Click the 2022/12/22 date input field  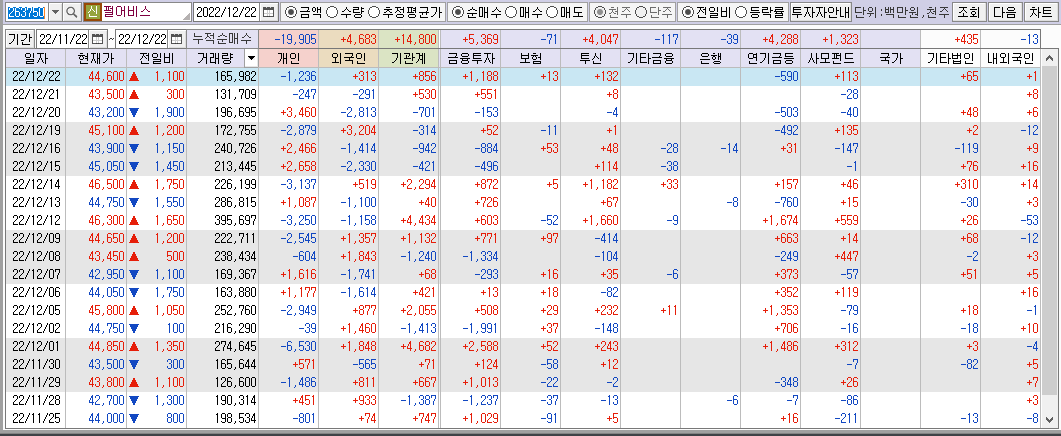pyautogui.click(x=227, y=12)
